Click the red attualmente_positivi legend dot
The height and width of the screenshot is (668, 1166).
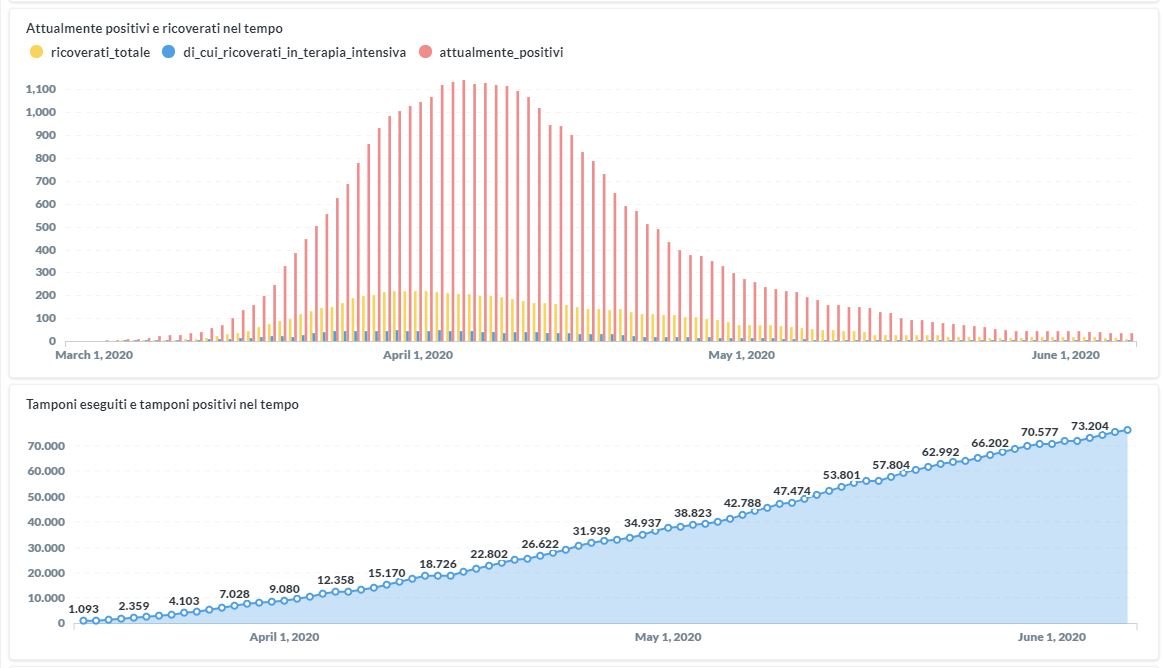425,52
